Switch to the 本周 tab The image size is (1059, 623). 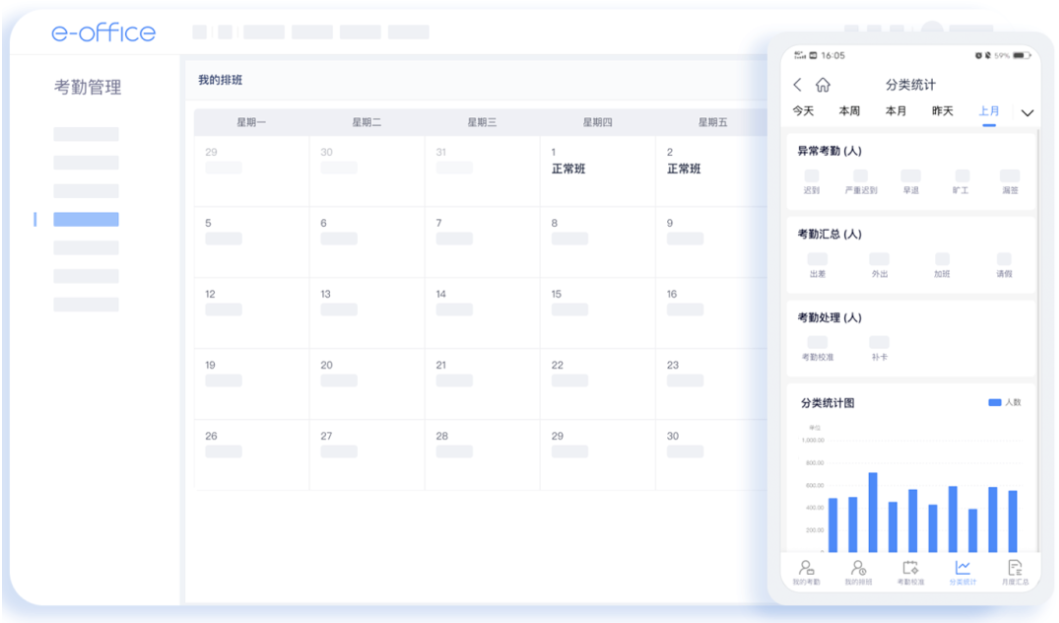click(849, 111)
